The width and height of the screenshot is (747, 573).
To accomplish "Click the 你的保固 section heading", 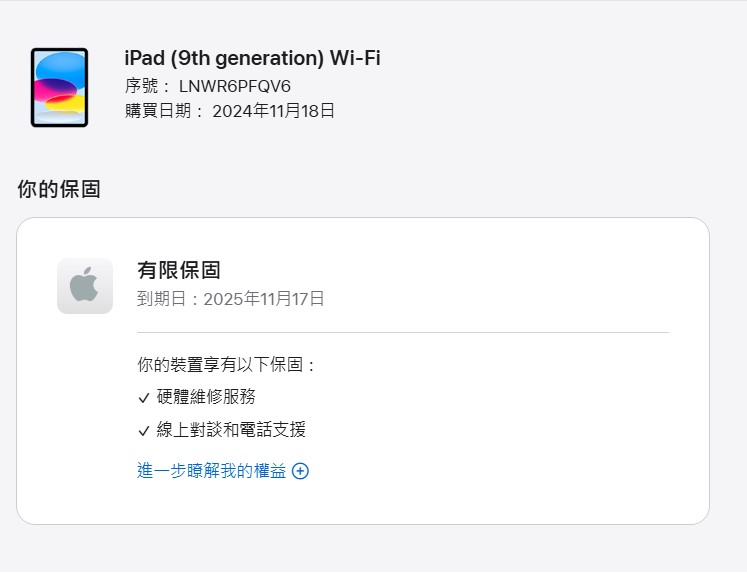I will [x=59, y=189].
